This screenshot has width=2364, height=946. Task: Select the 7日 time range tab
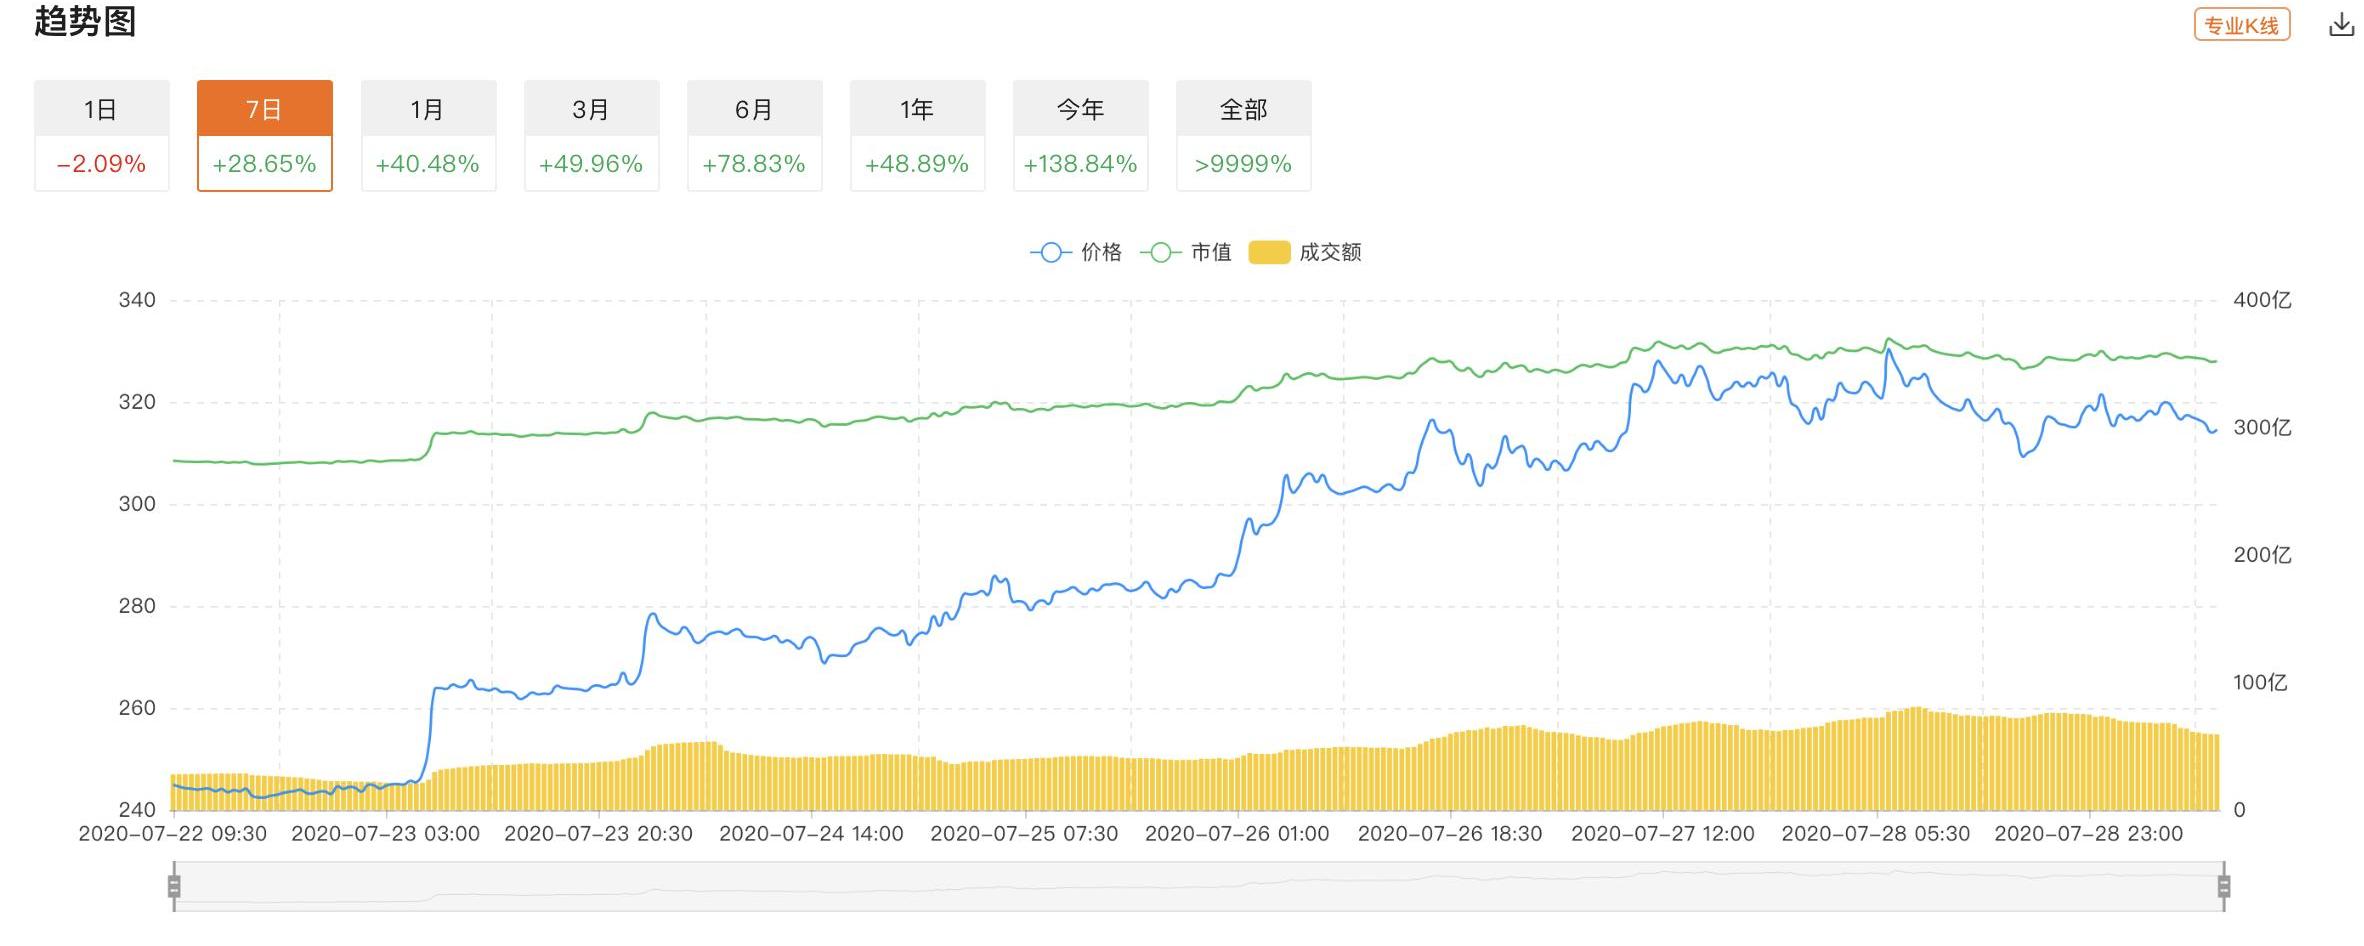click(x=264, y=135)
